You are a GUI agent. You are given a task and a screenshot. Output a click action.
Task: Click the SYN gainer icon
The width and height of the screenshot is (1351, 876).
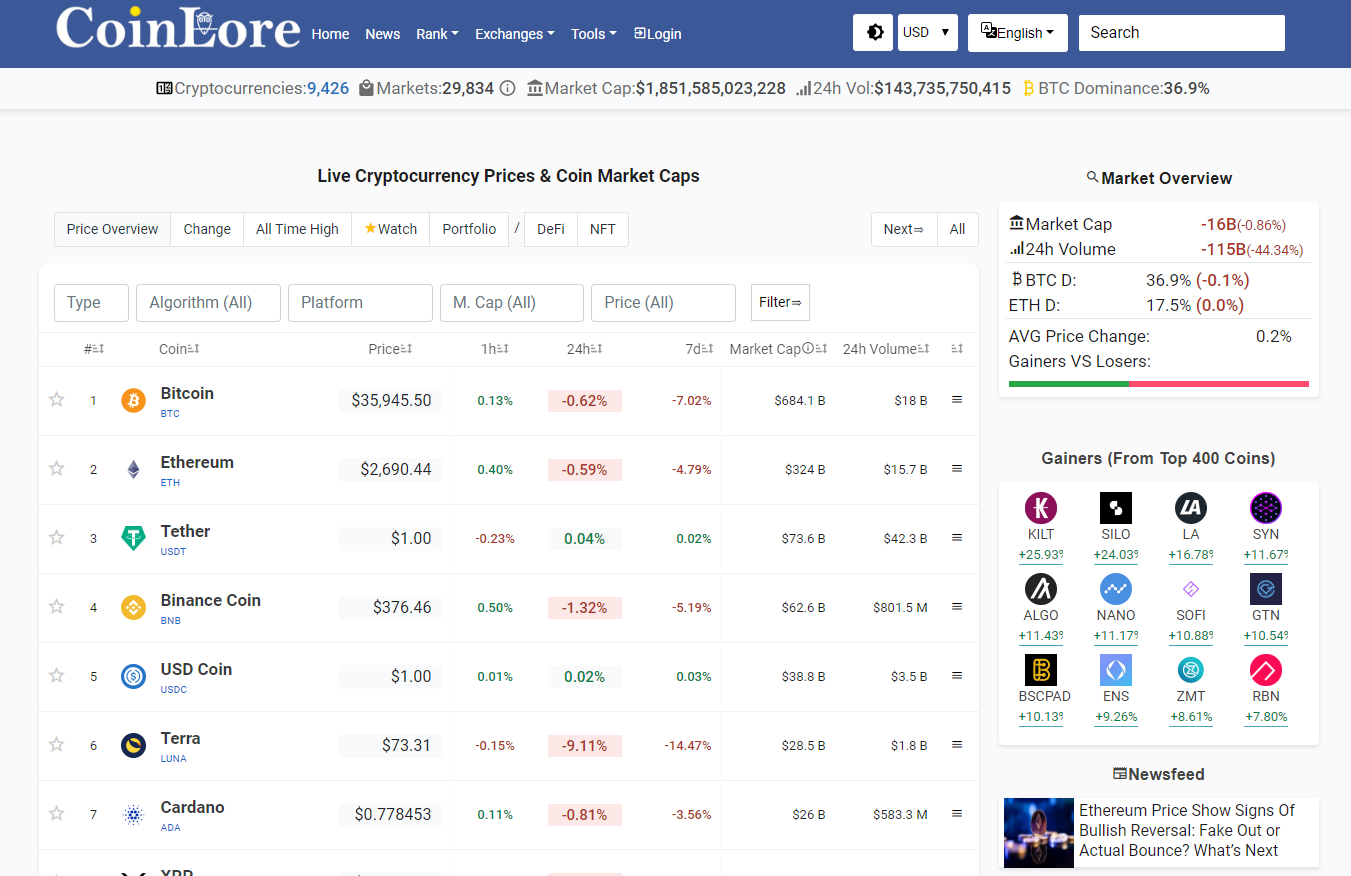pos(1266,508)
